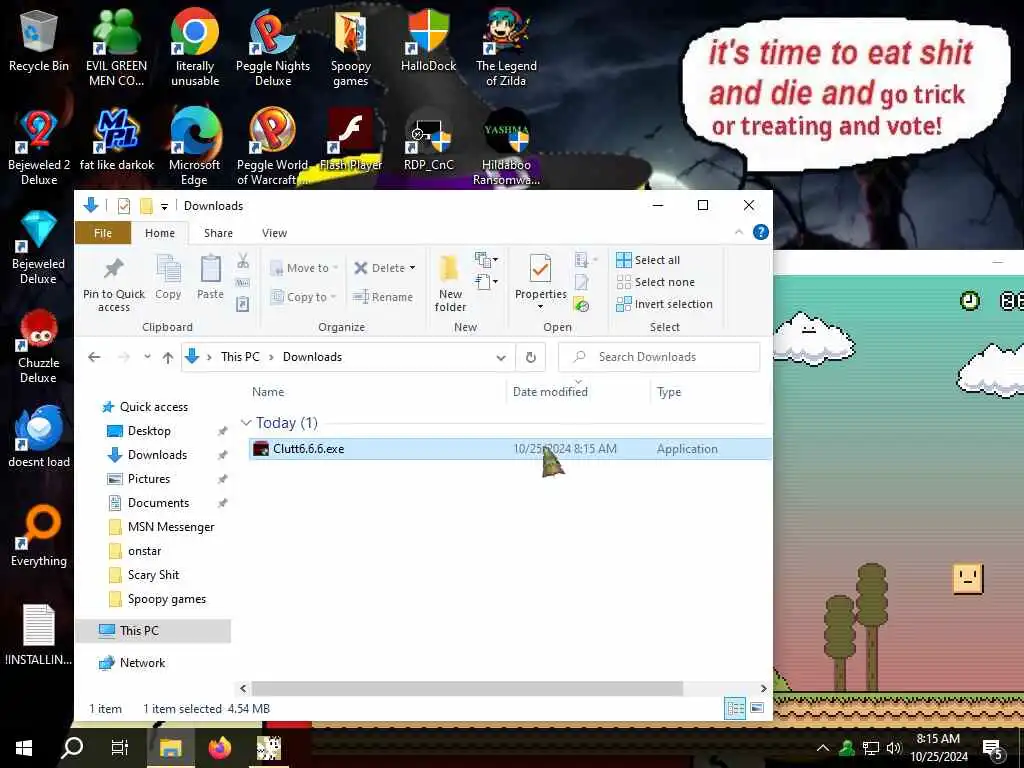Open the Copy to dropdown

coord(304,297)
